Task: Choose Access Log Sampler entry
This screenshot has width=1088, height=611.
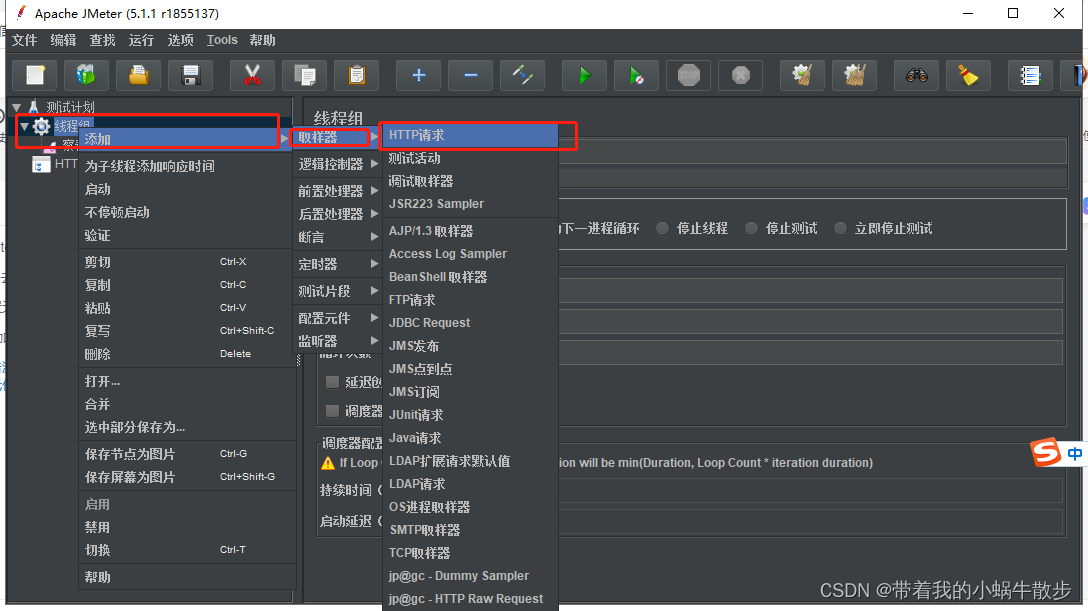Action: (x=470, y=254)
